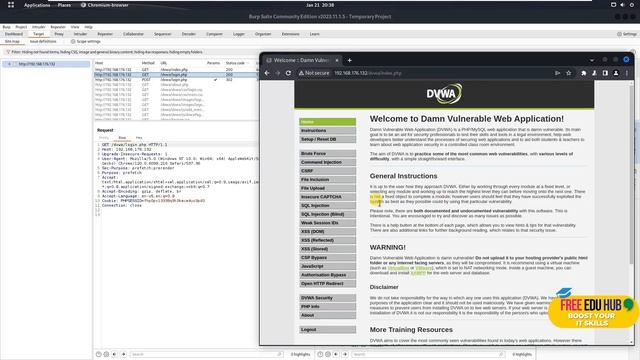Open Chromium three-dot menu
Screen dimensions: 640x360
(627, 73)
